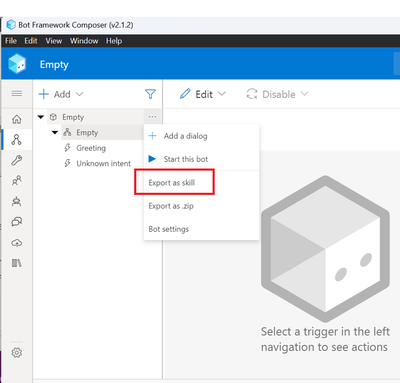This screenshot has width=400, height=383.
Task: Open the Edit dropdown in toolbar
Action: [203, 94]
